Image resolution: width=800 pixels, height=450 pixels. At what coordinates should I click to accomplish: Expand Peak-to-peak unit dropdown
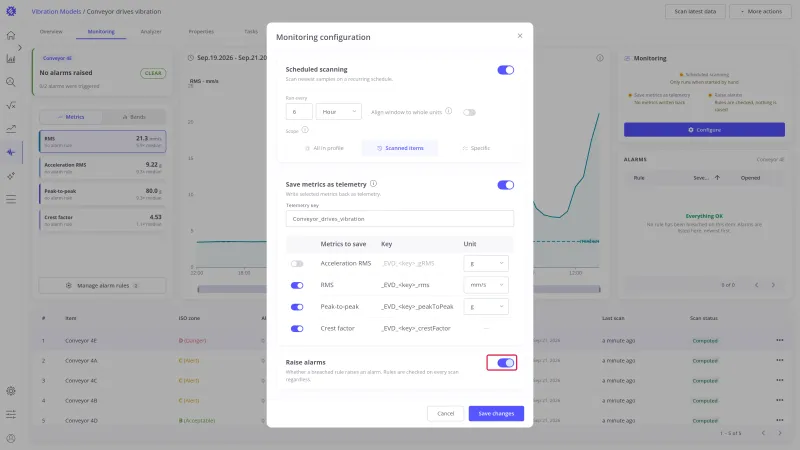tap(486, 307)
